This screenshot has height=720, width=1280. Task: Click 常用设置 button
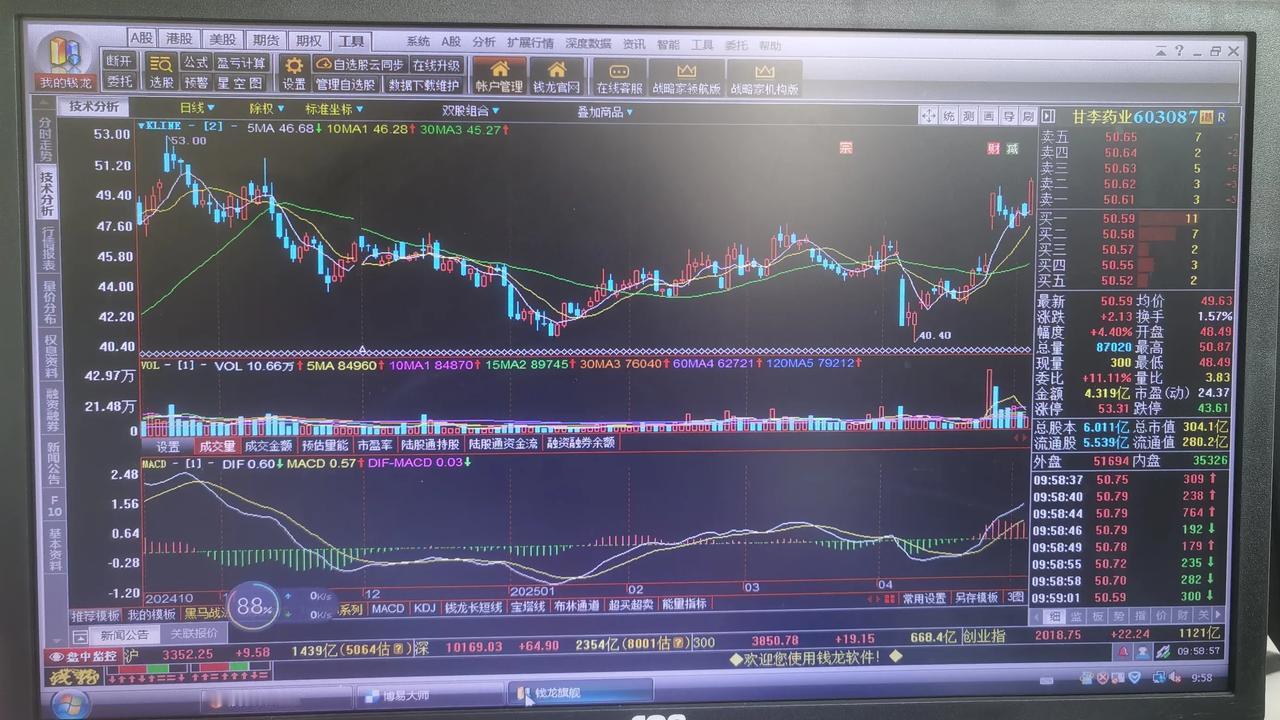click(924, 598)
